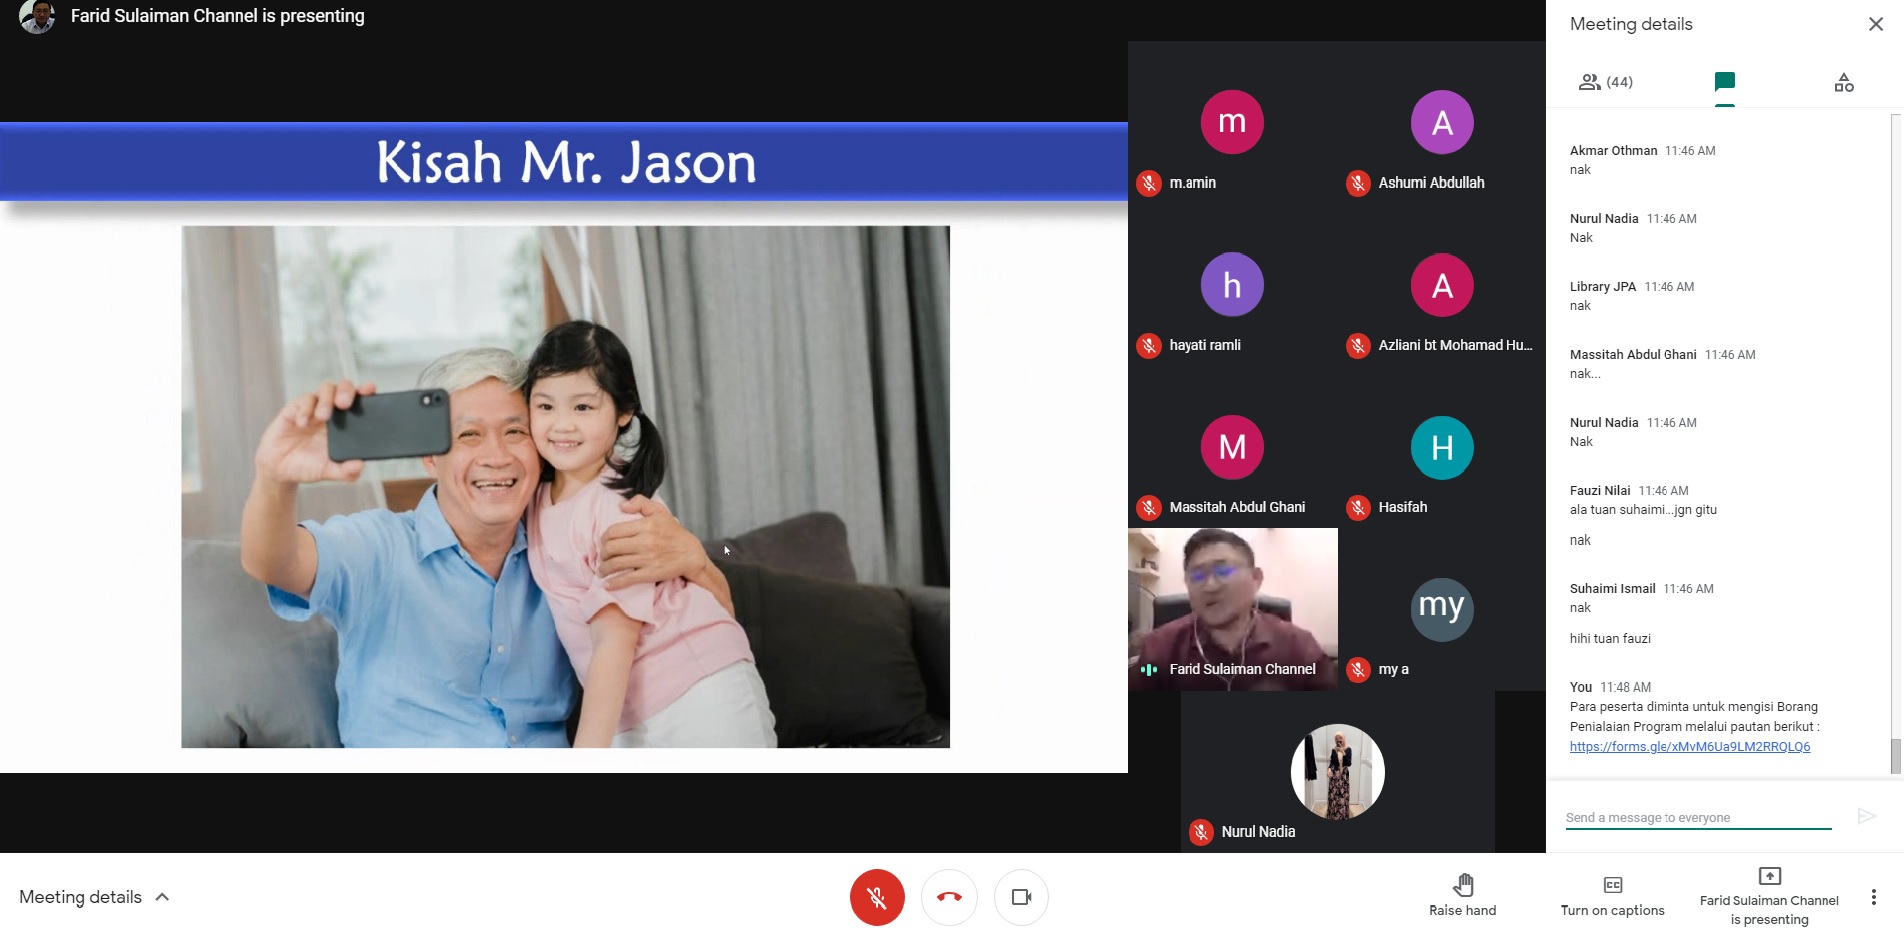Image resolution: width=1904 pixels, height=942 pixels.
Task: Click muted mic icon beside Massitah Abdul Ghani tile
Action: 1149,508
